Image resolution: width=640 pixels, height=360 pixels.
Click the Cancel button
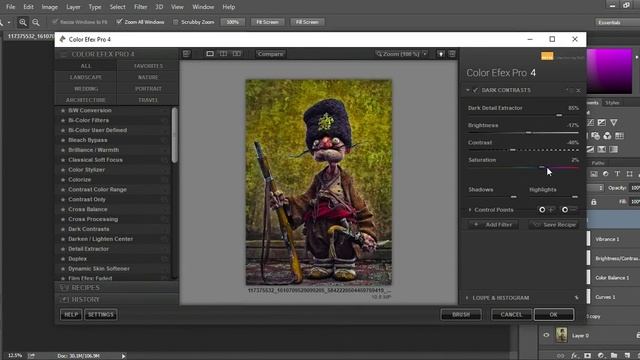511,315
